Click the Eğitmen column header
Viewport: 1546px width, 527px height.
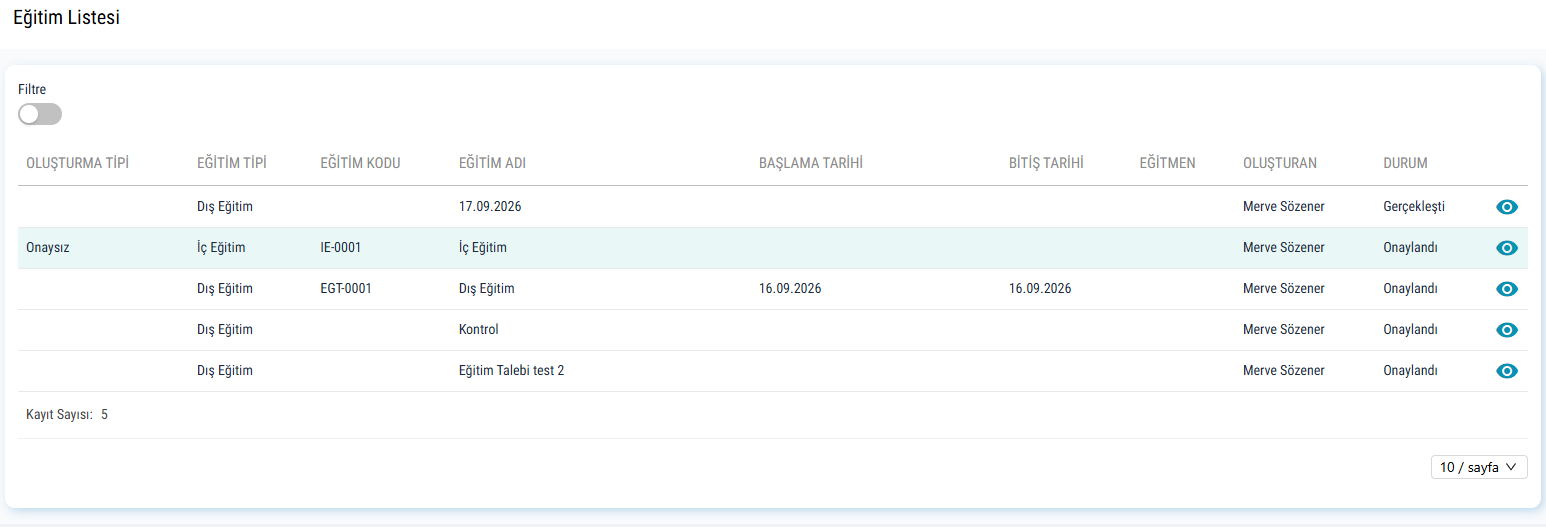click(1167, 163)
